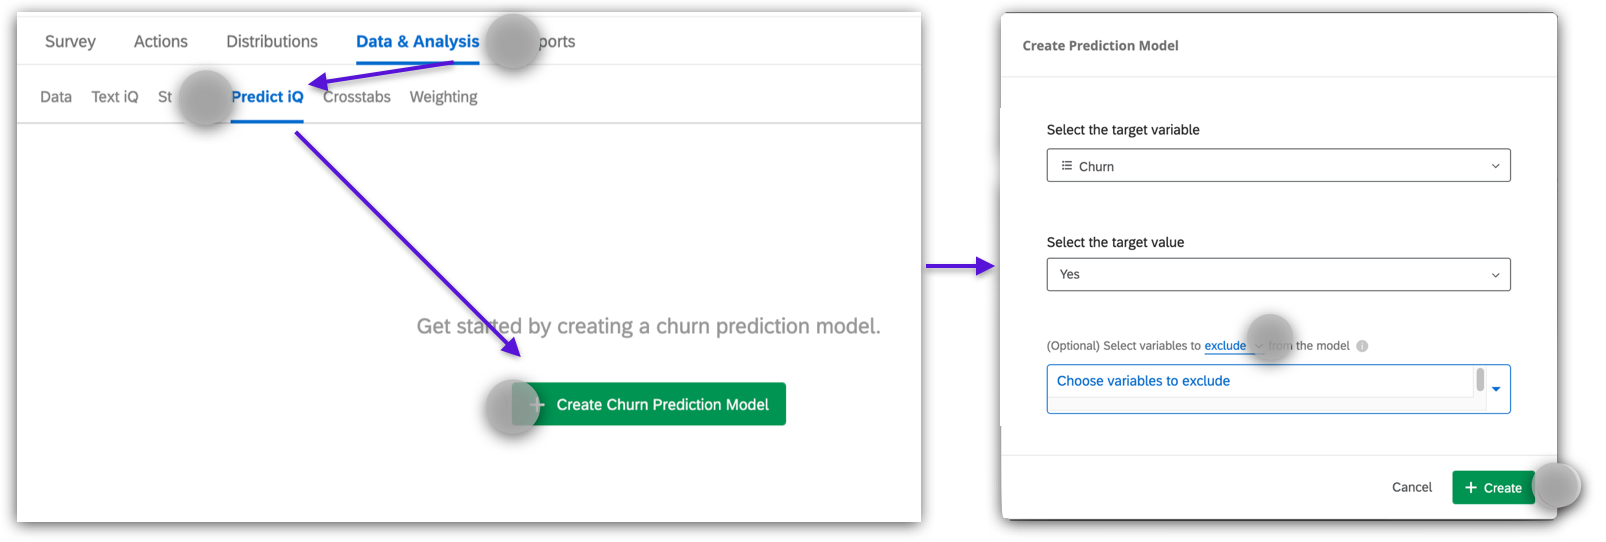Click Create Churn Prediction Model button
This screenshot has width=1606, height=542.
click(650, 404)
